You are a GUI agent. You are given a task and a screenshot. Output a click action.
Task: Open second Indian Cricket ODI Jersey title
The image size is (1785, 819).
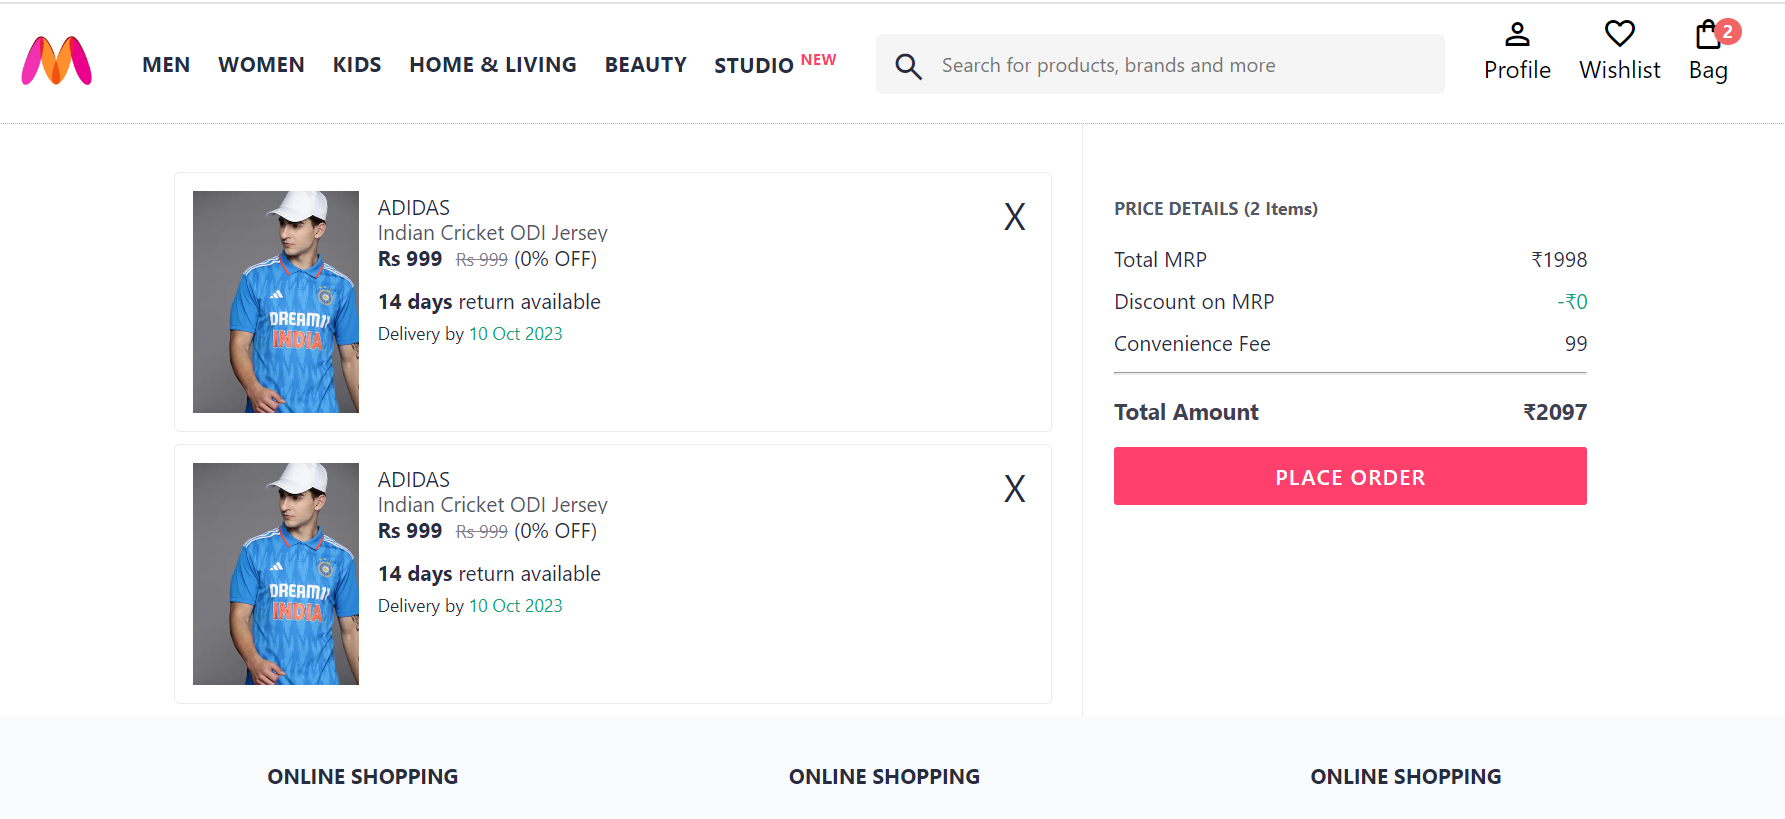(x=492, y=505)
